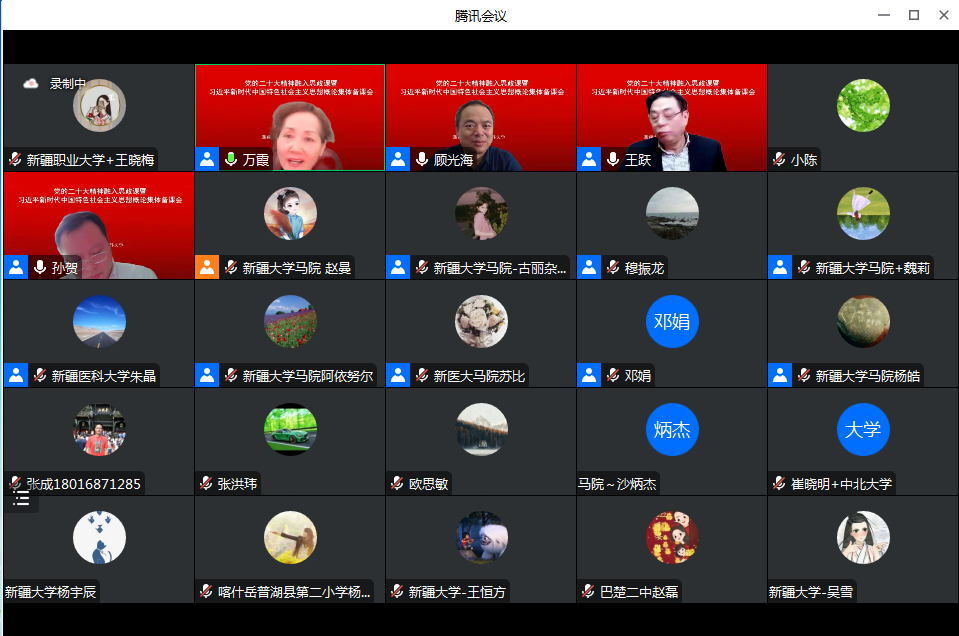Open the list menu icon at left edge

click(x=21, y=498)
